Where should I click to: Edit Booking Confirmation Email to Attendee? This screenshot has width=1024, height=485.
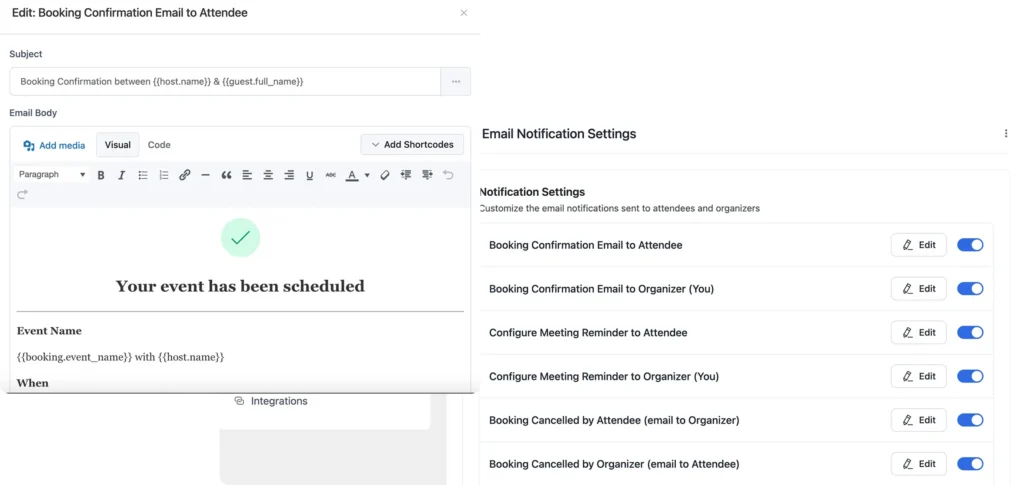point(918,245)
